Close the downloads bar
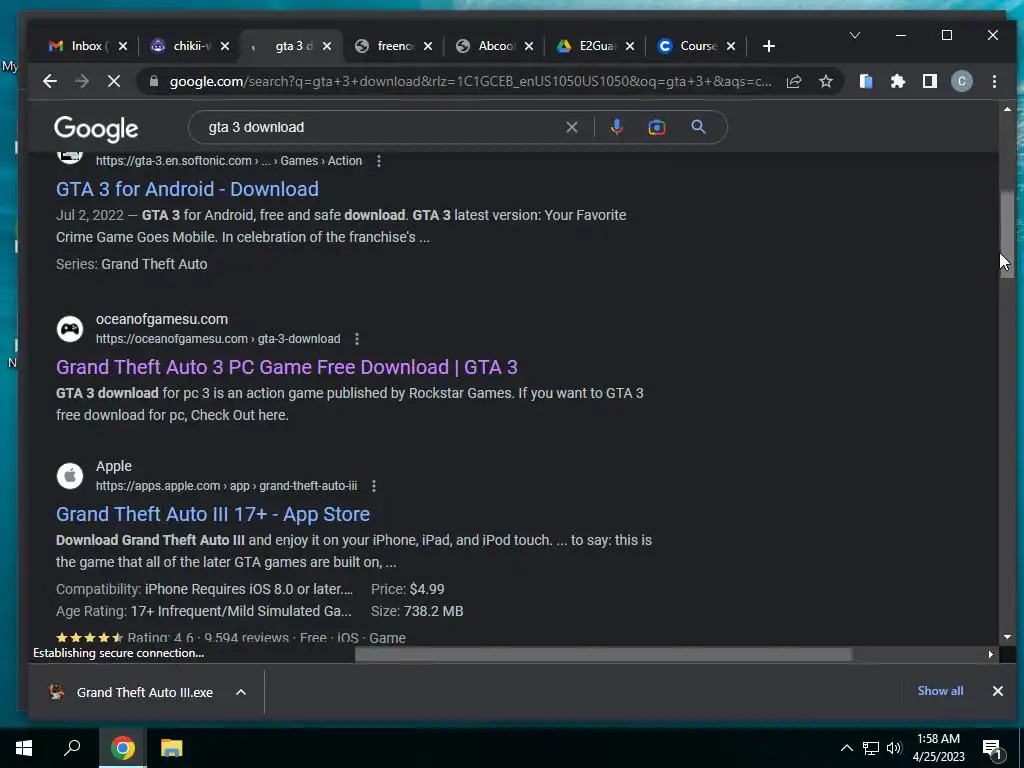The height and width of the screenshot is (768, 1024). [x=997, y=691]
